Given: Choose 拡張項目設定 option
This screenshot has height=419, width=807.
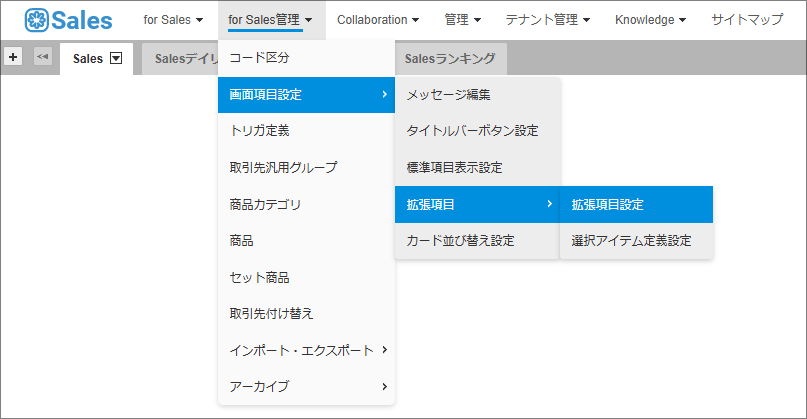Looking at the screenshot, I should 636,204.
